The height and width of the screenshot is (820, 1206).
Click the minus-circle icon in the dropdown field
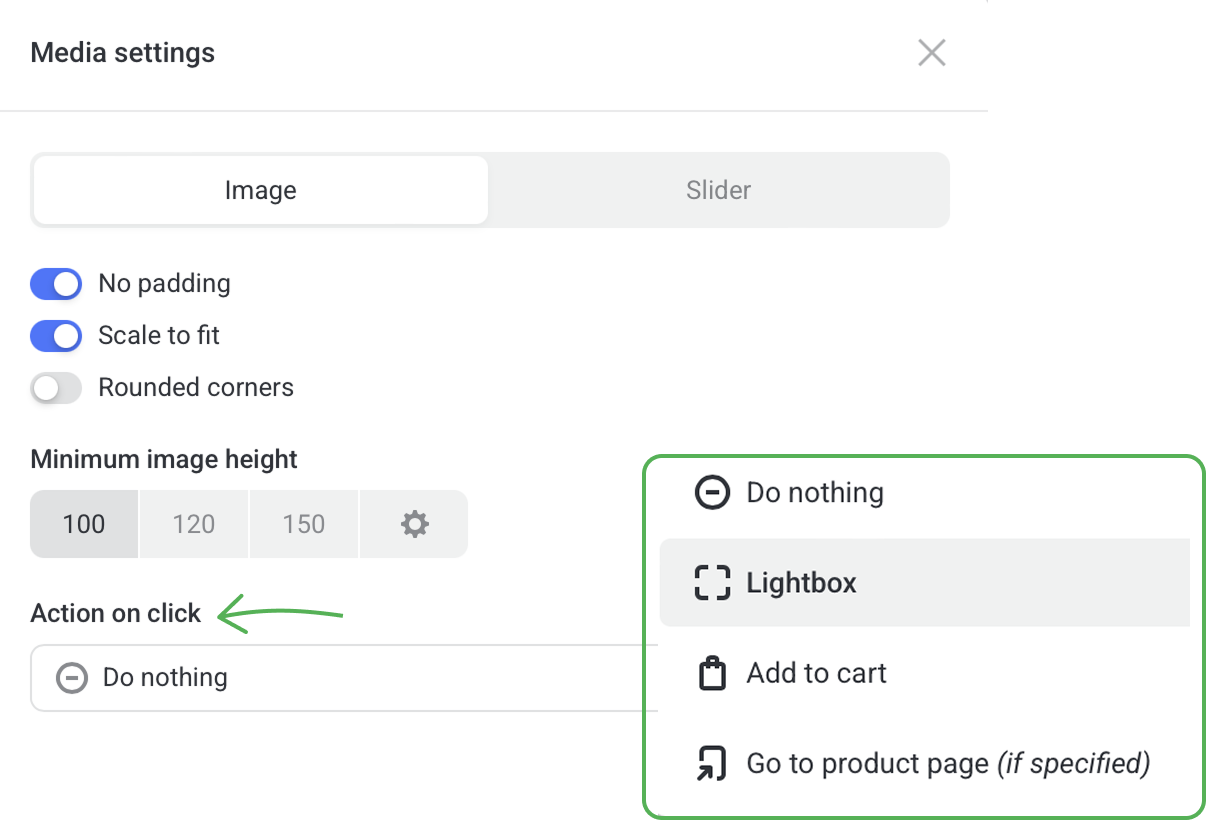71,678
